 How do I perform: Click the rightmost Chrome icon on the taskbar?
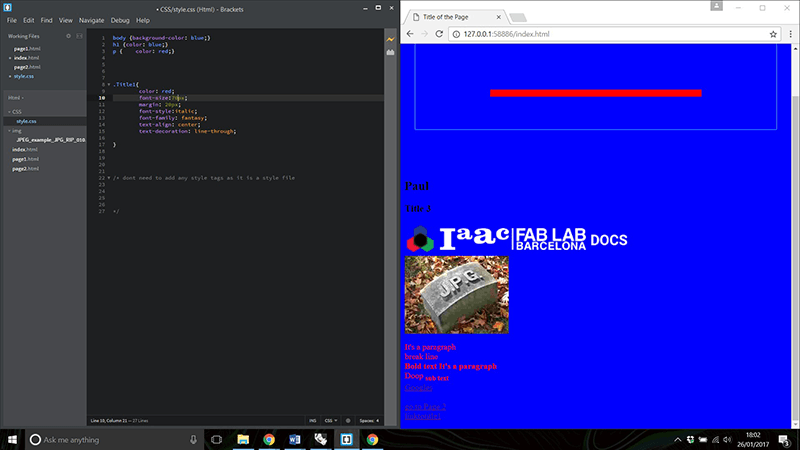tap(372, 439)
